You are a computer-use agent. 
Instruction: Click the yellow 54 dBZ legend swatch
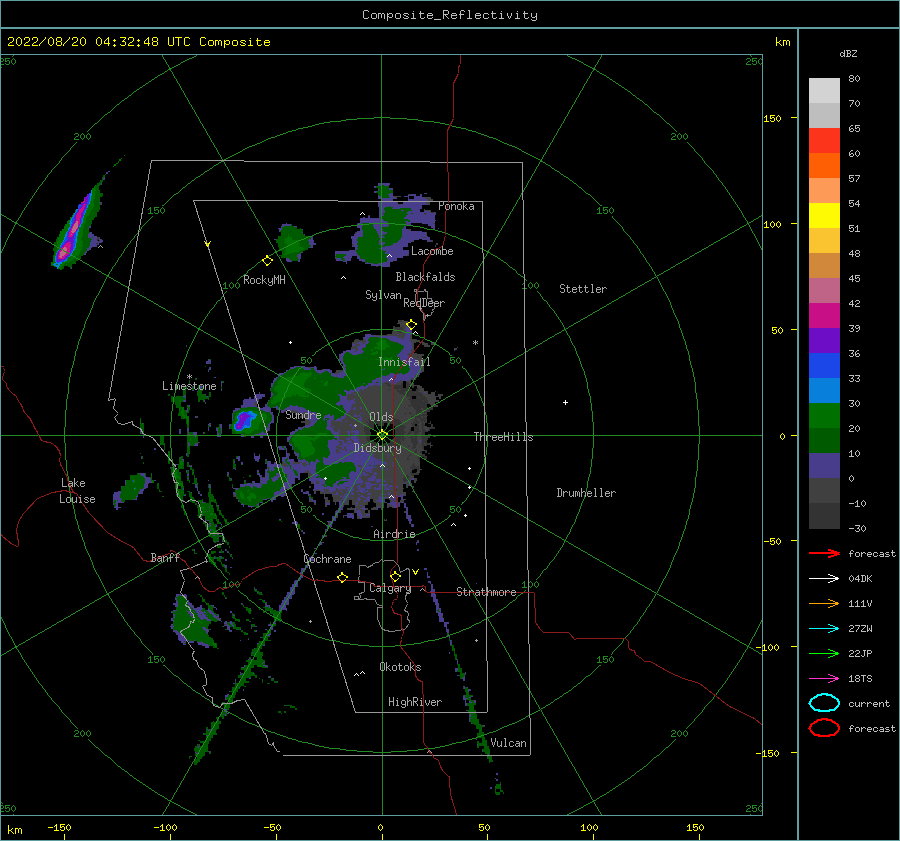coord(824,215)
